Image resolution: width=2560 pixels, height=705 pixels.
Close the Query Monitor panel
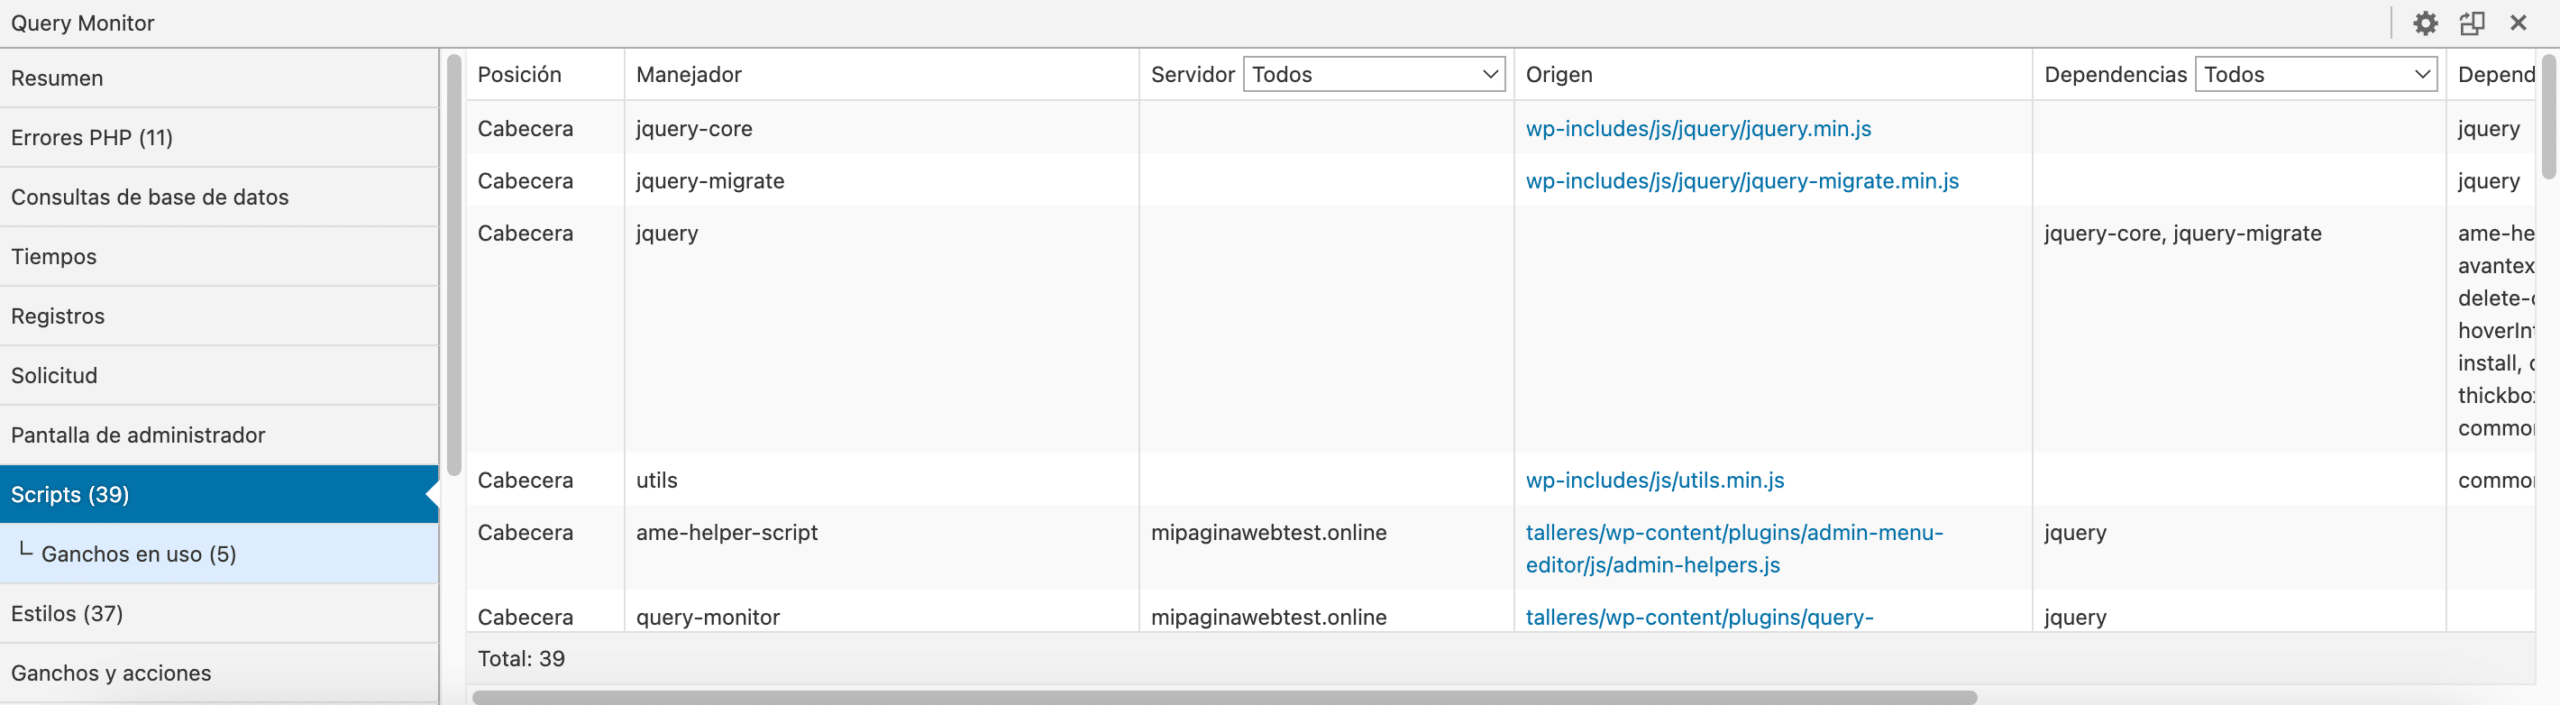pyautogui.click(x=2518, y=23)
